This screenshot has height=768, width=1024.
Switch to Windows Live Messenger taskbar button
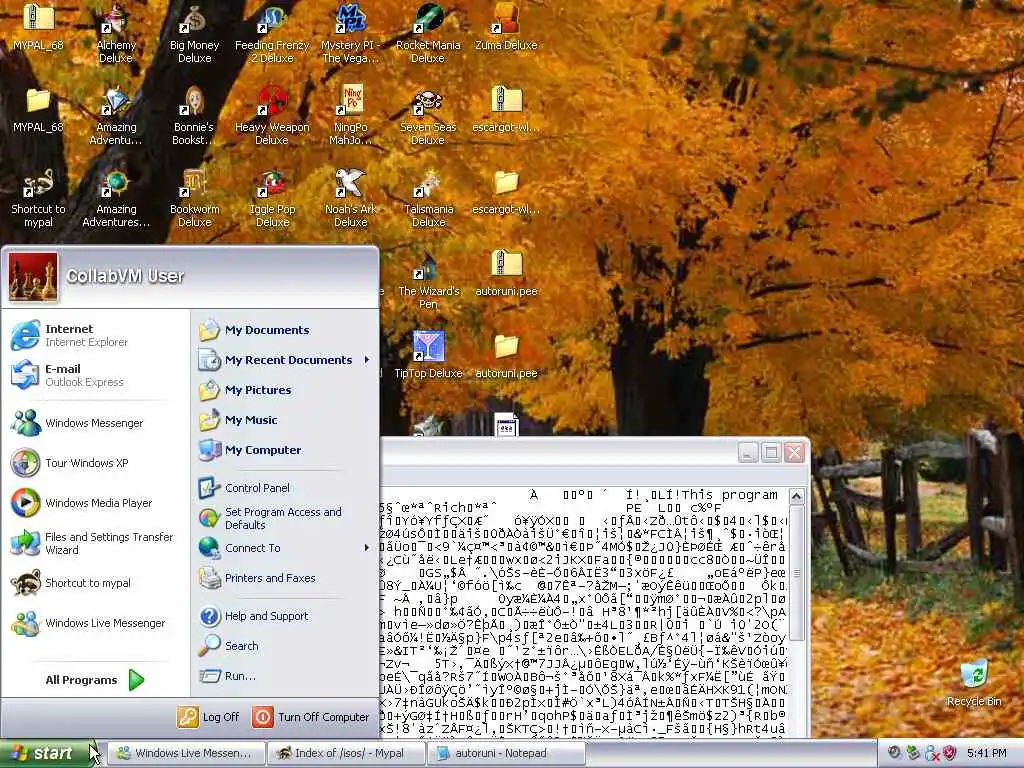pyautogui.click(x=186, y=754)
